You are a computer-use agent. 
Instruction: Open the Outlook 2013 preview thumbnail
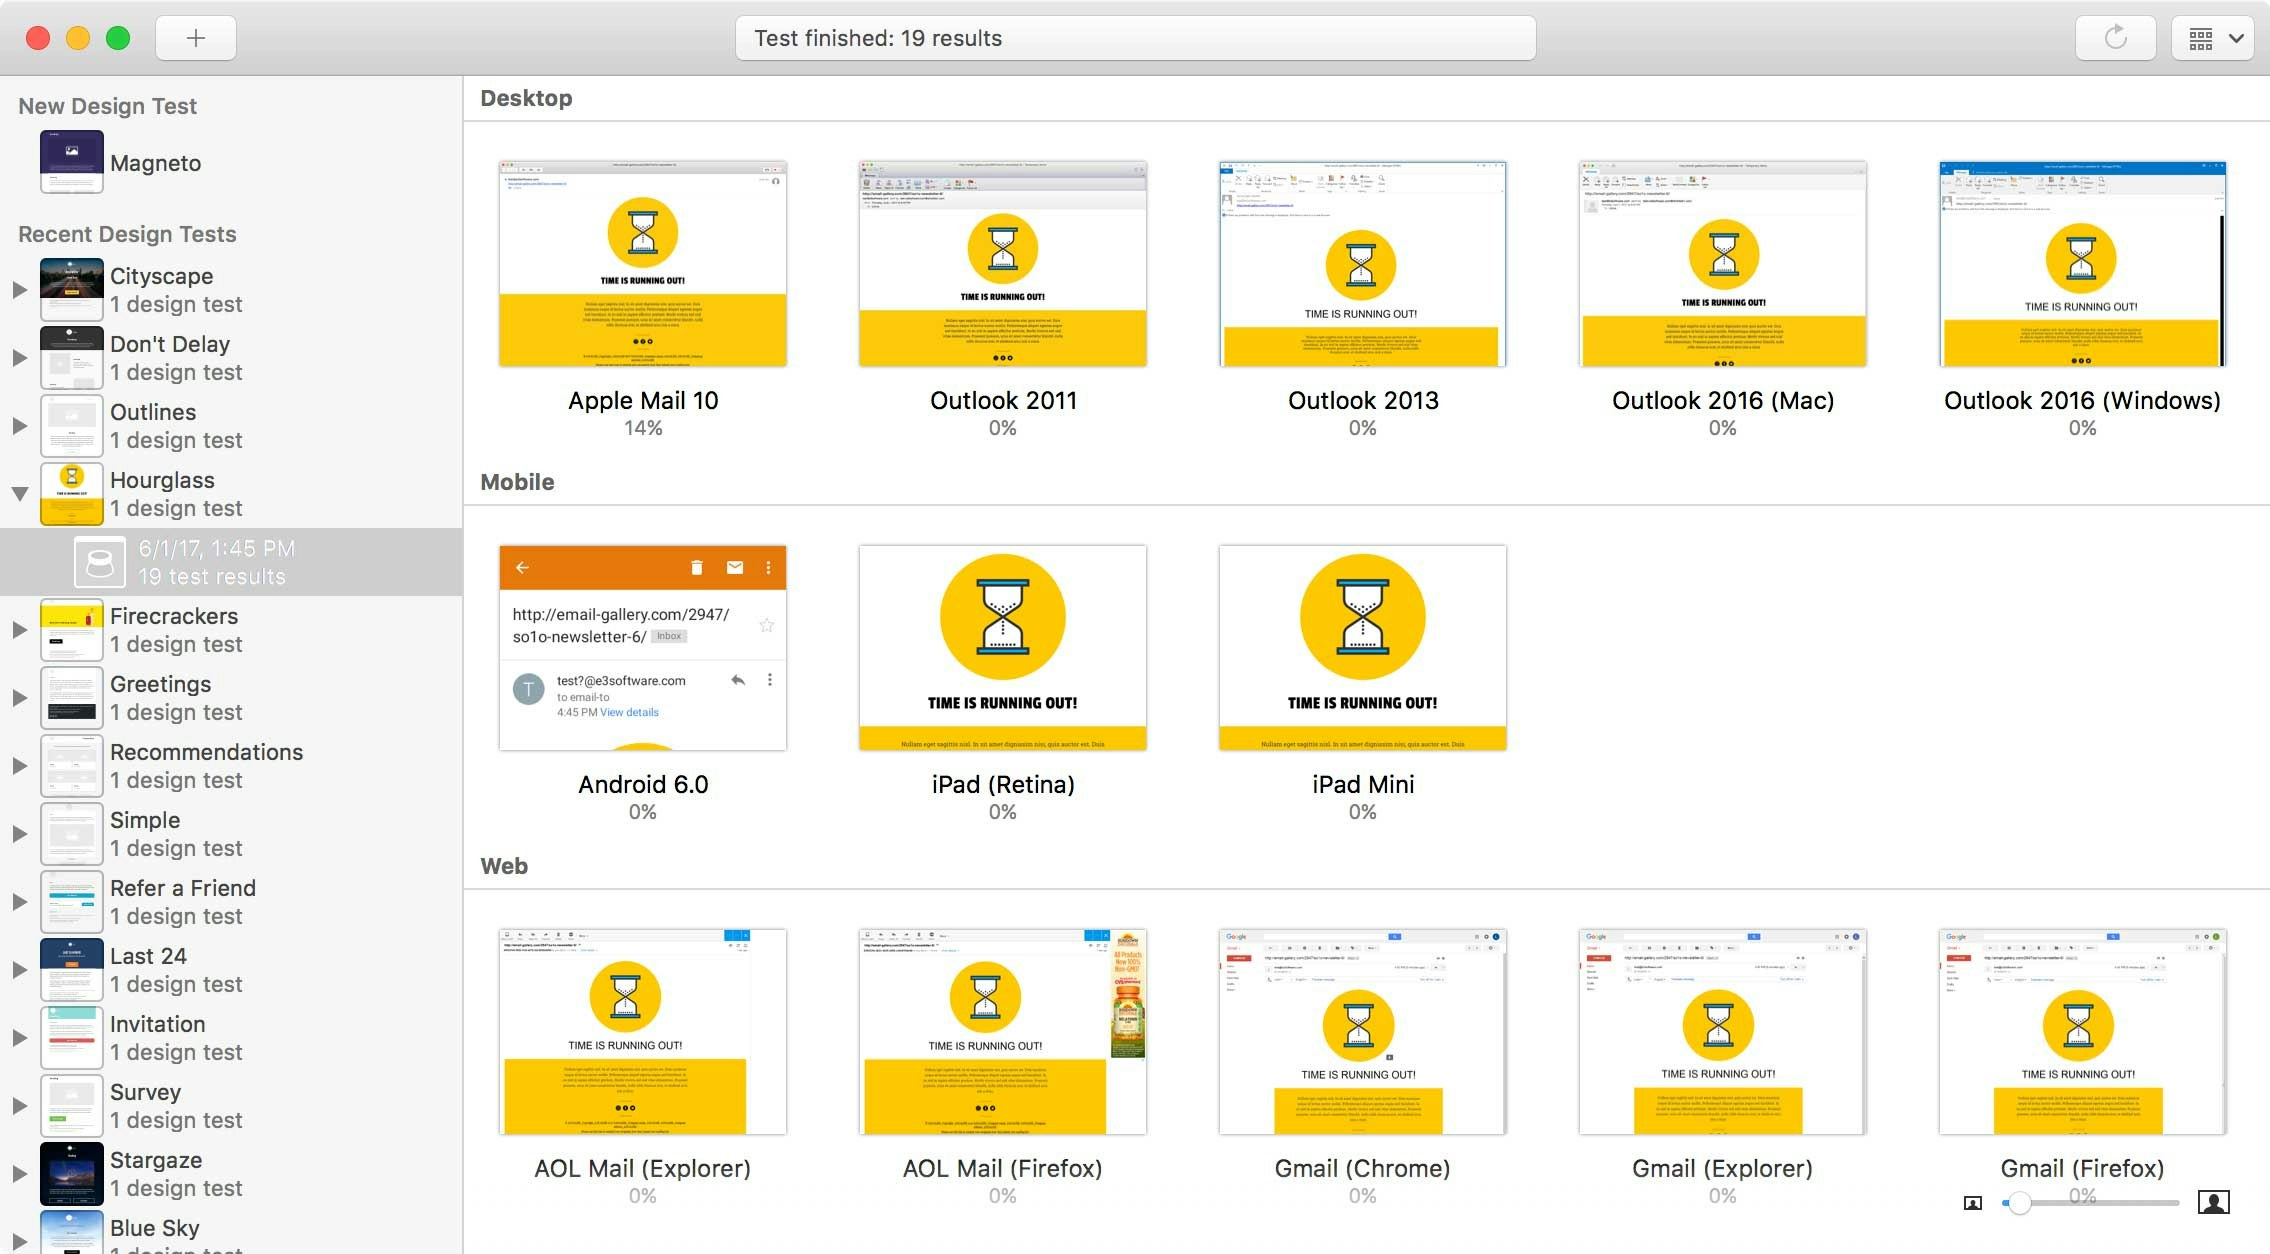[1362, 264]
